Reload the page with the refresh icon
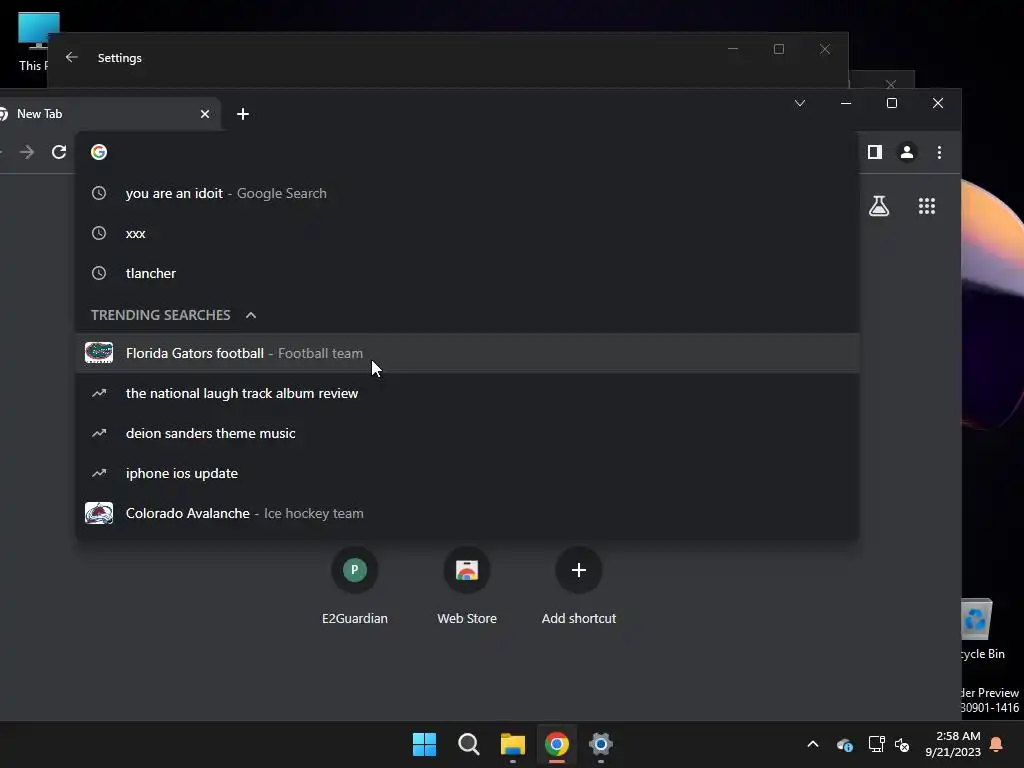The image size is (1024, 768). pos(59,152)
